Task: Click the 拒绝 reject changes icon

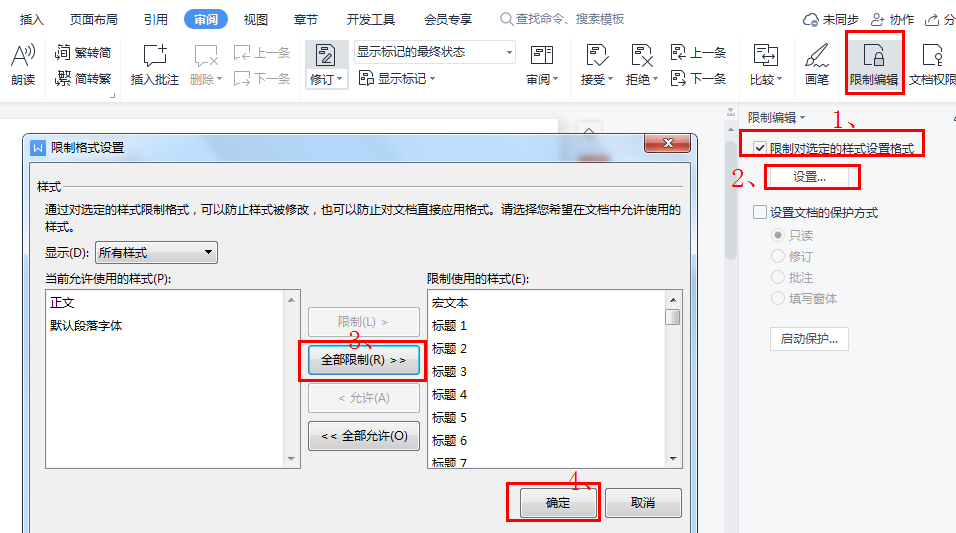Action: [641, 56]
